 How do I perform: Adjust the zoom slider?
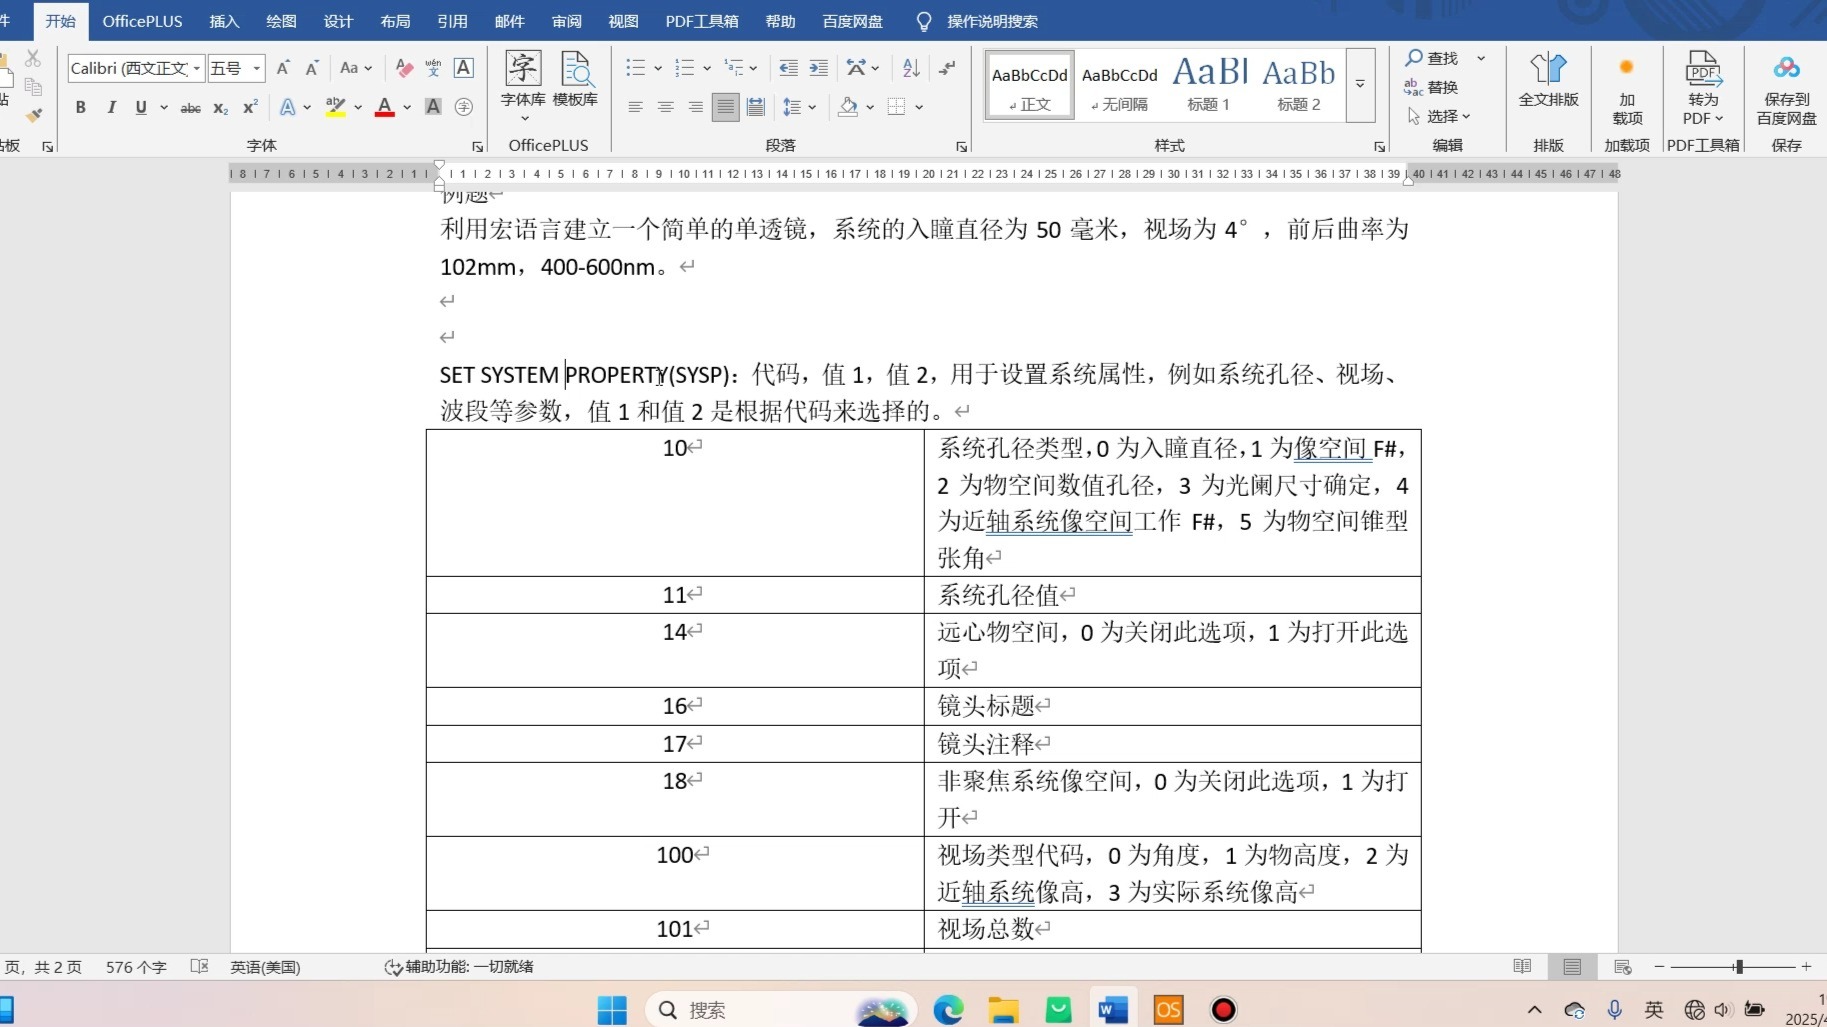click(x=1738, y=966)
